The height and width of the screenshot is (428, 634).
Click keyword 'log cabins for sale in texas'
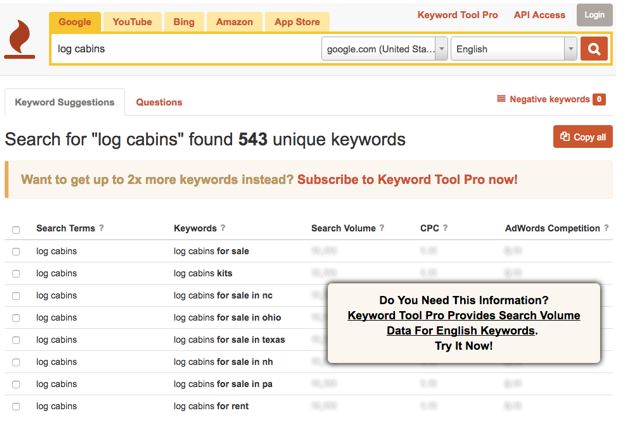(229, 340)
